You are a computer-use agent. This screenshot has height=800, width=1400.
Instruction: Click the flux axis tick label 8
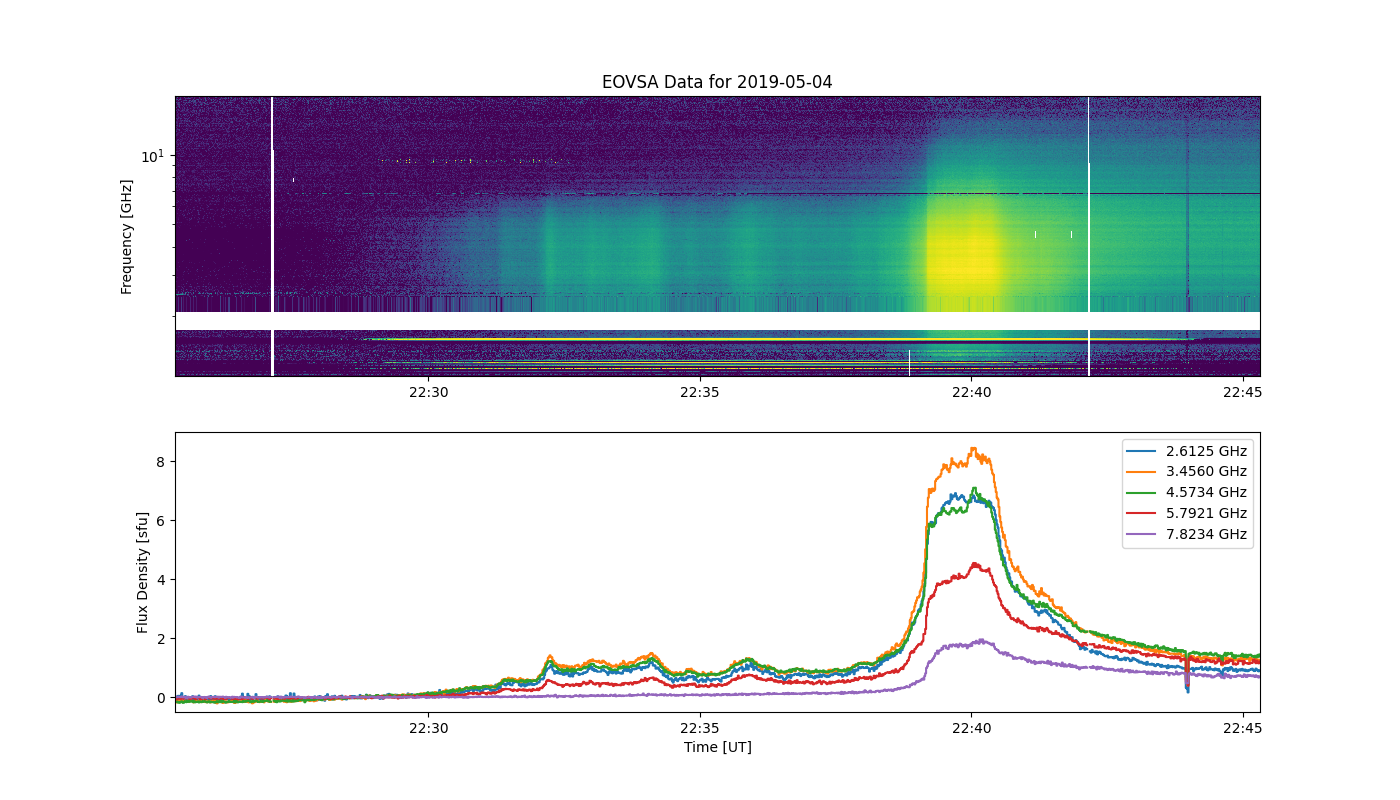tap(159, 462)
